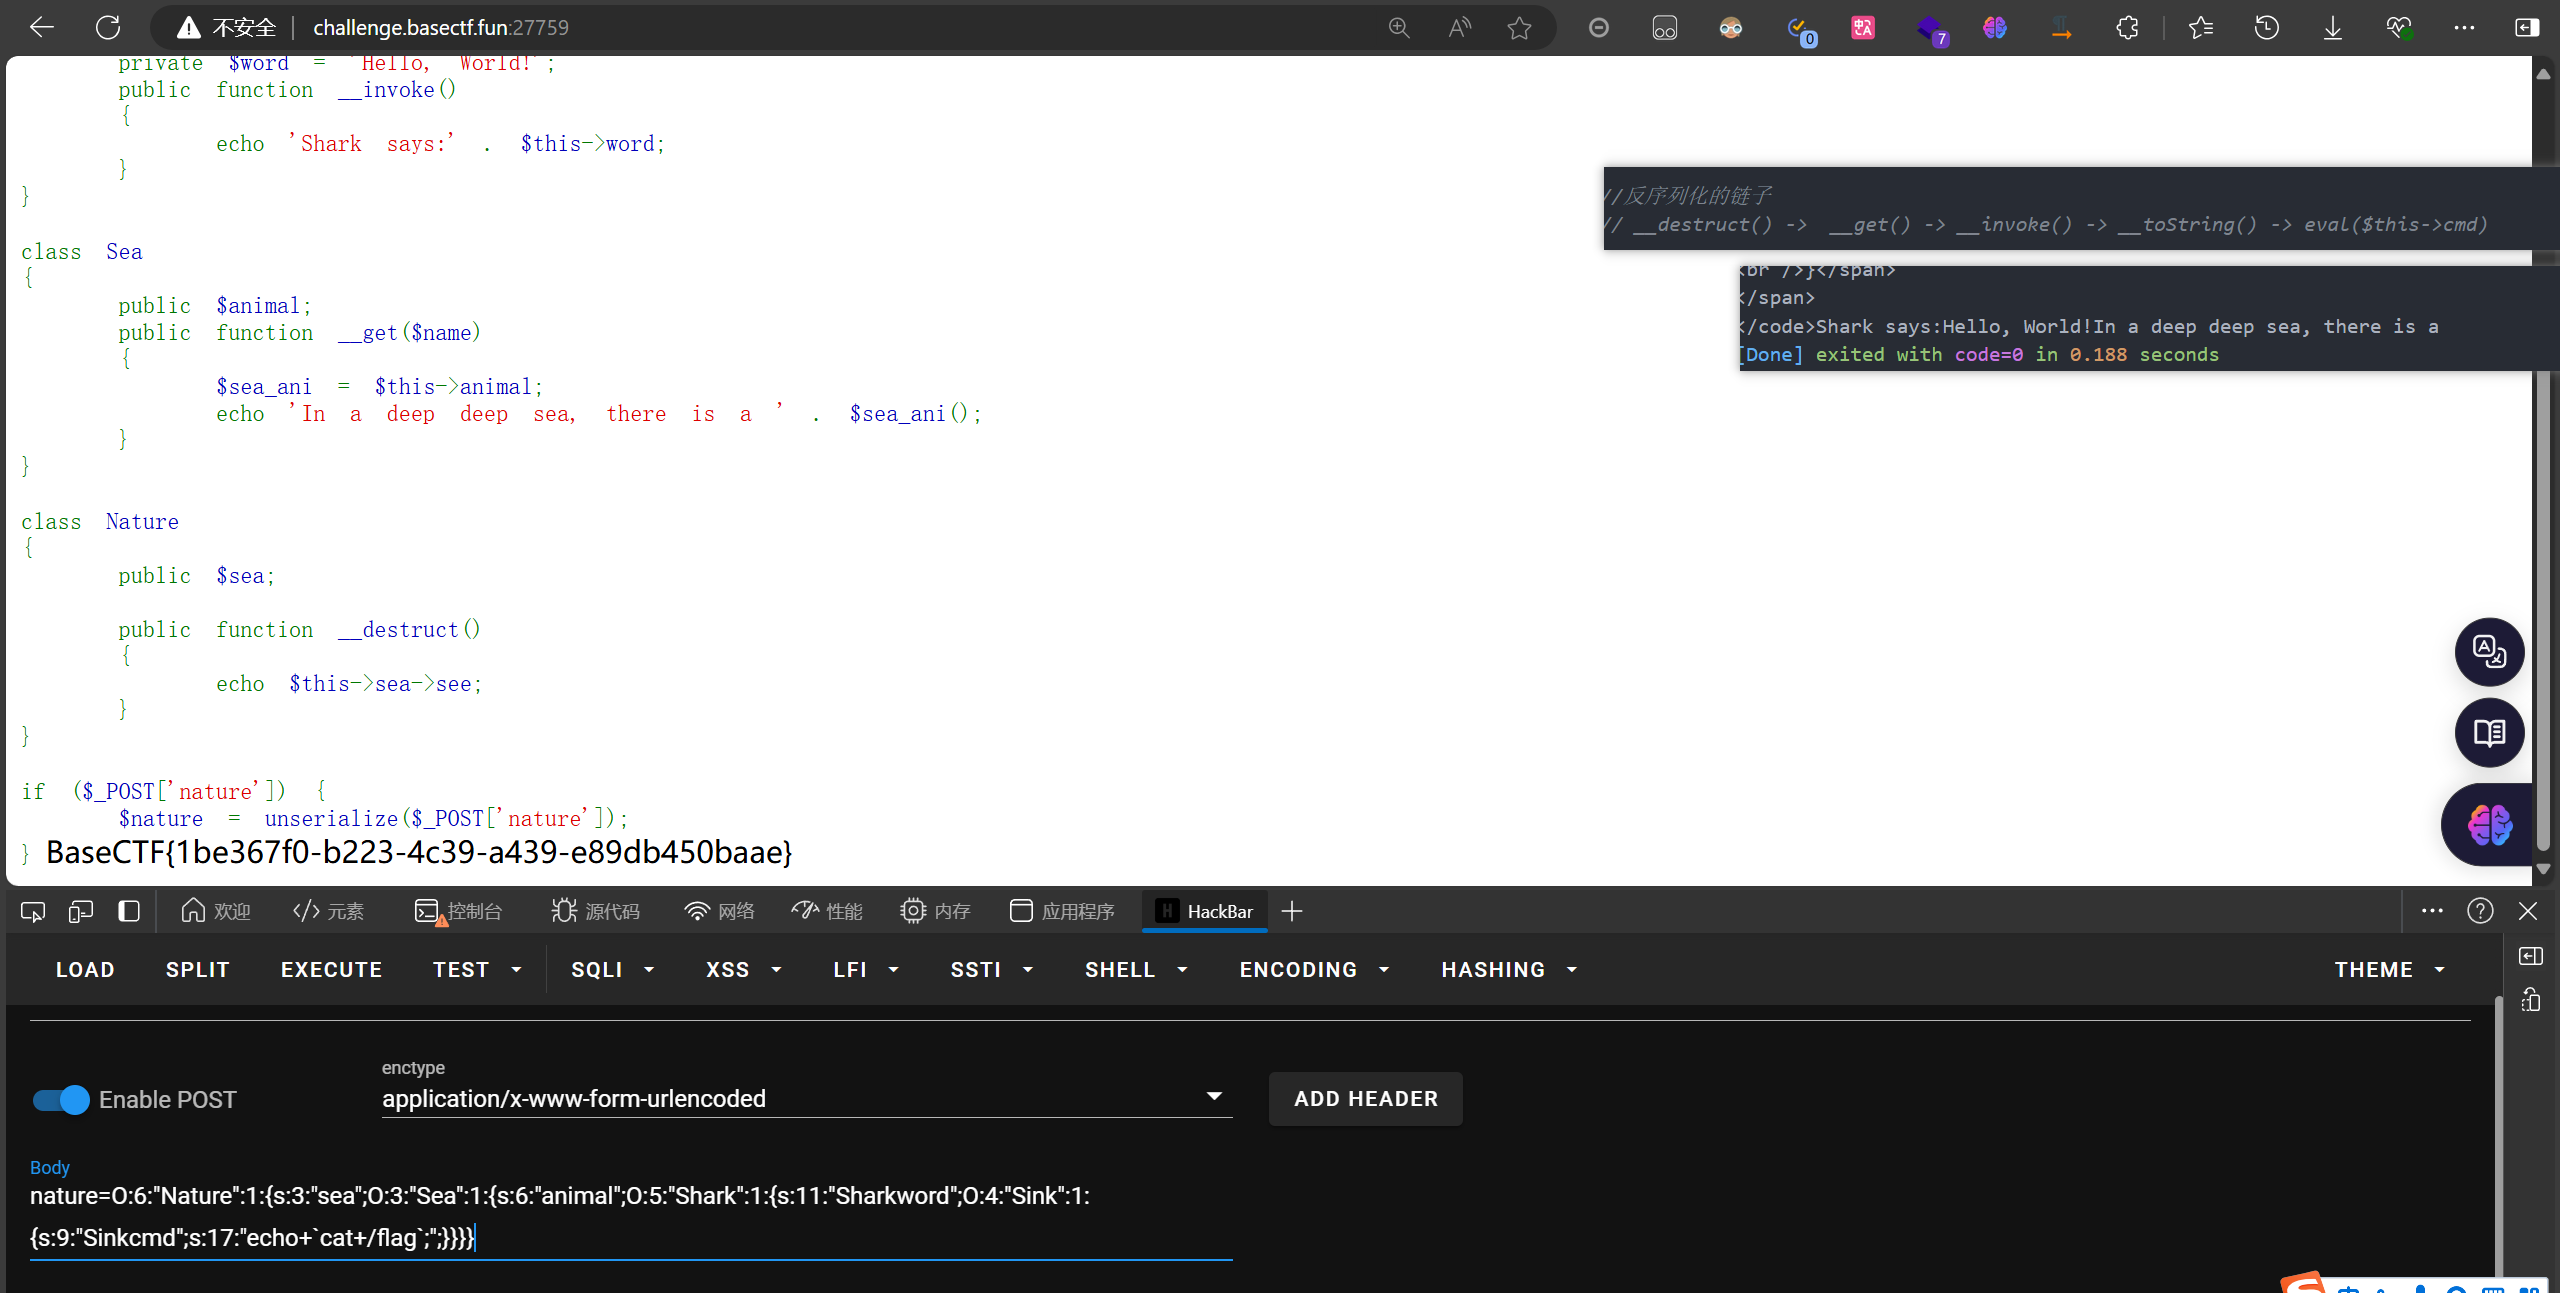Expand the SSTI dropdown menu
Screen dimensions: 2560x1293
992,970
